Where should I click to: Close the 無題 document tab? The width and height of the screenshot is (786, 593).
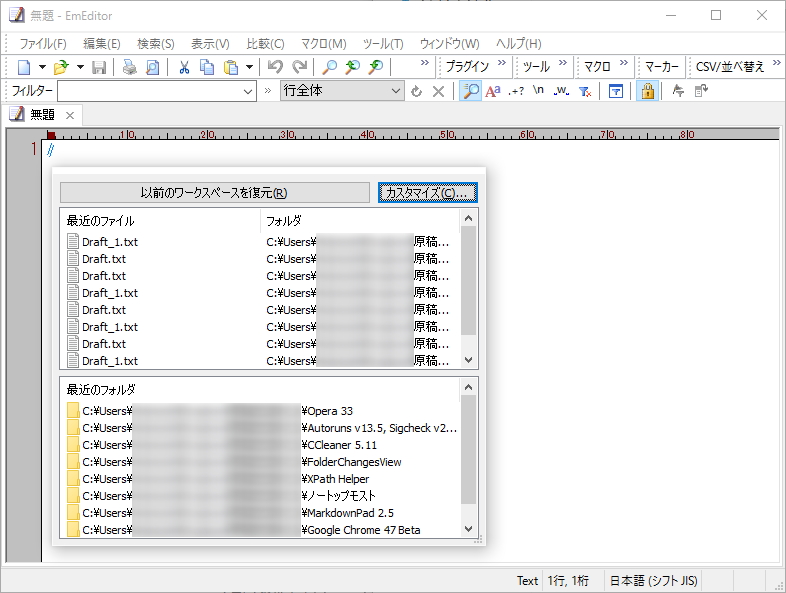pos(70,115)
